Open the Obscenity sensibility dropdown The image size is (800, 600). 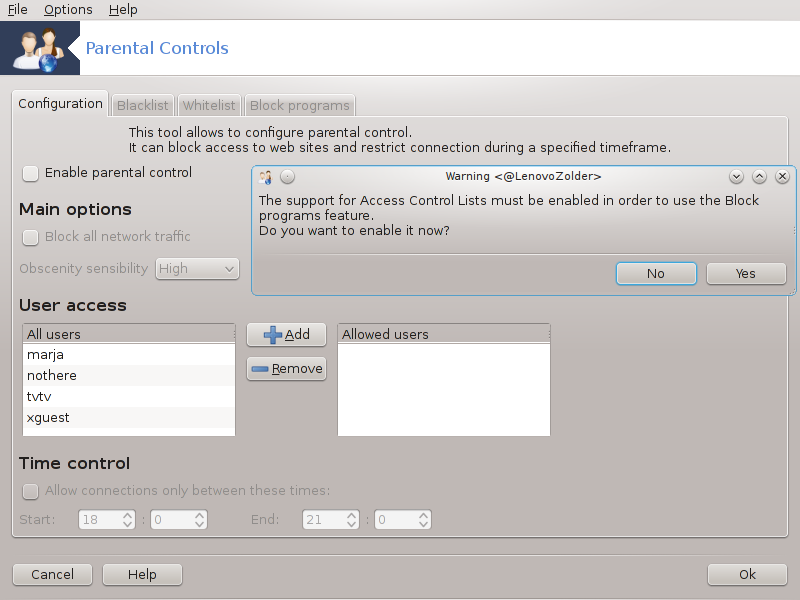tap(196, 269)
